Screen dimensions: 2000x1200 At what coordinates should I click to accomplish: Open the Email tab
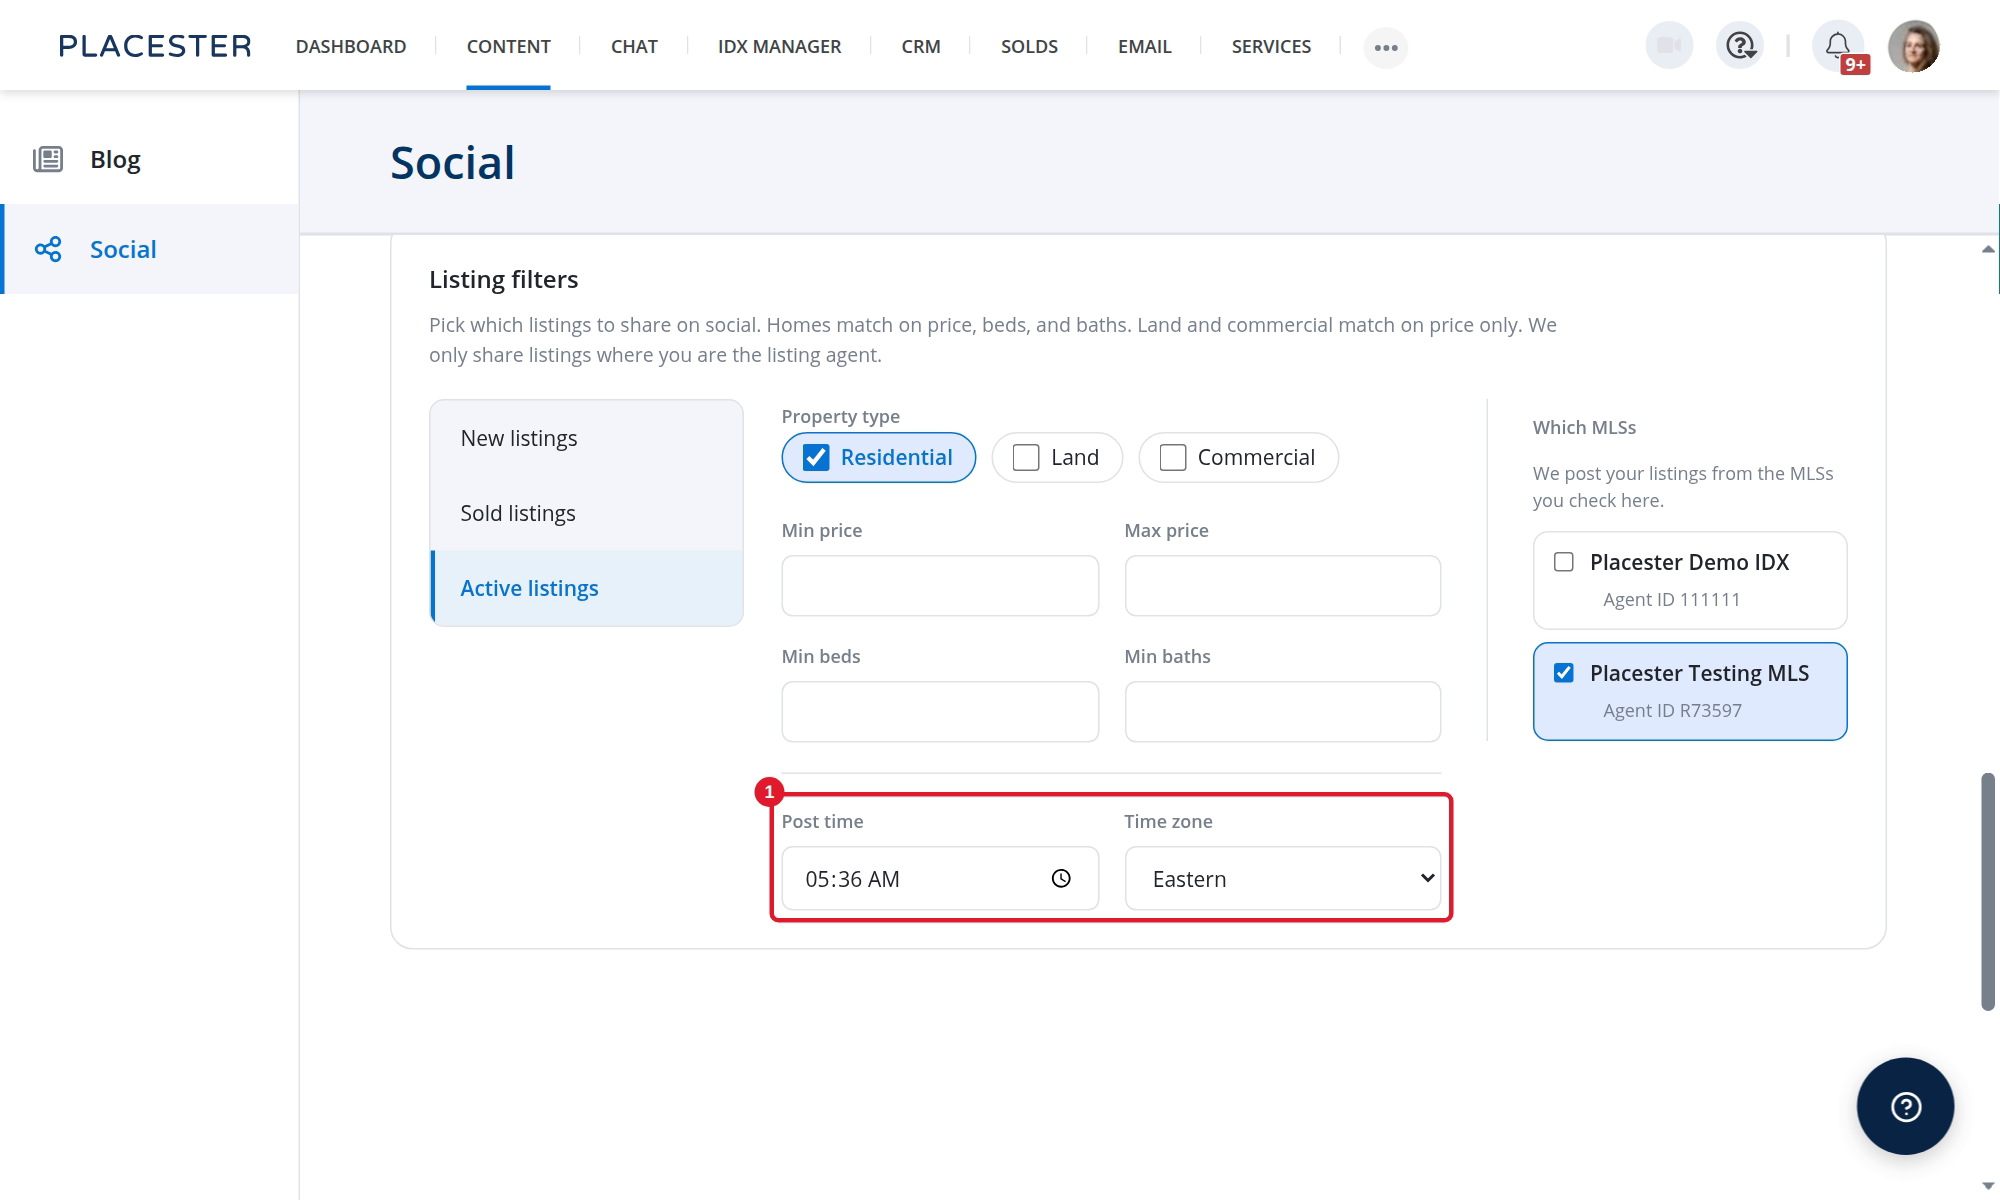[x=1144, y=46]
